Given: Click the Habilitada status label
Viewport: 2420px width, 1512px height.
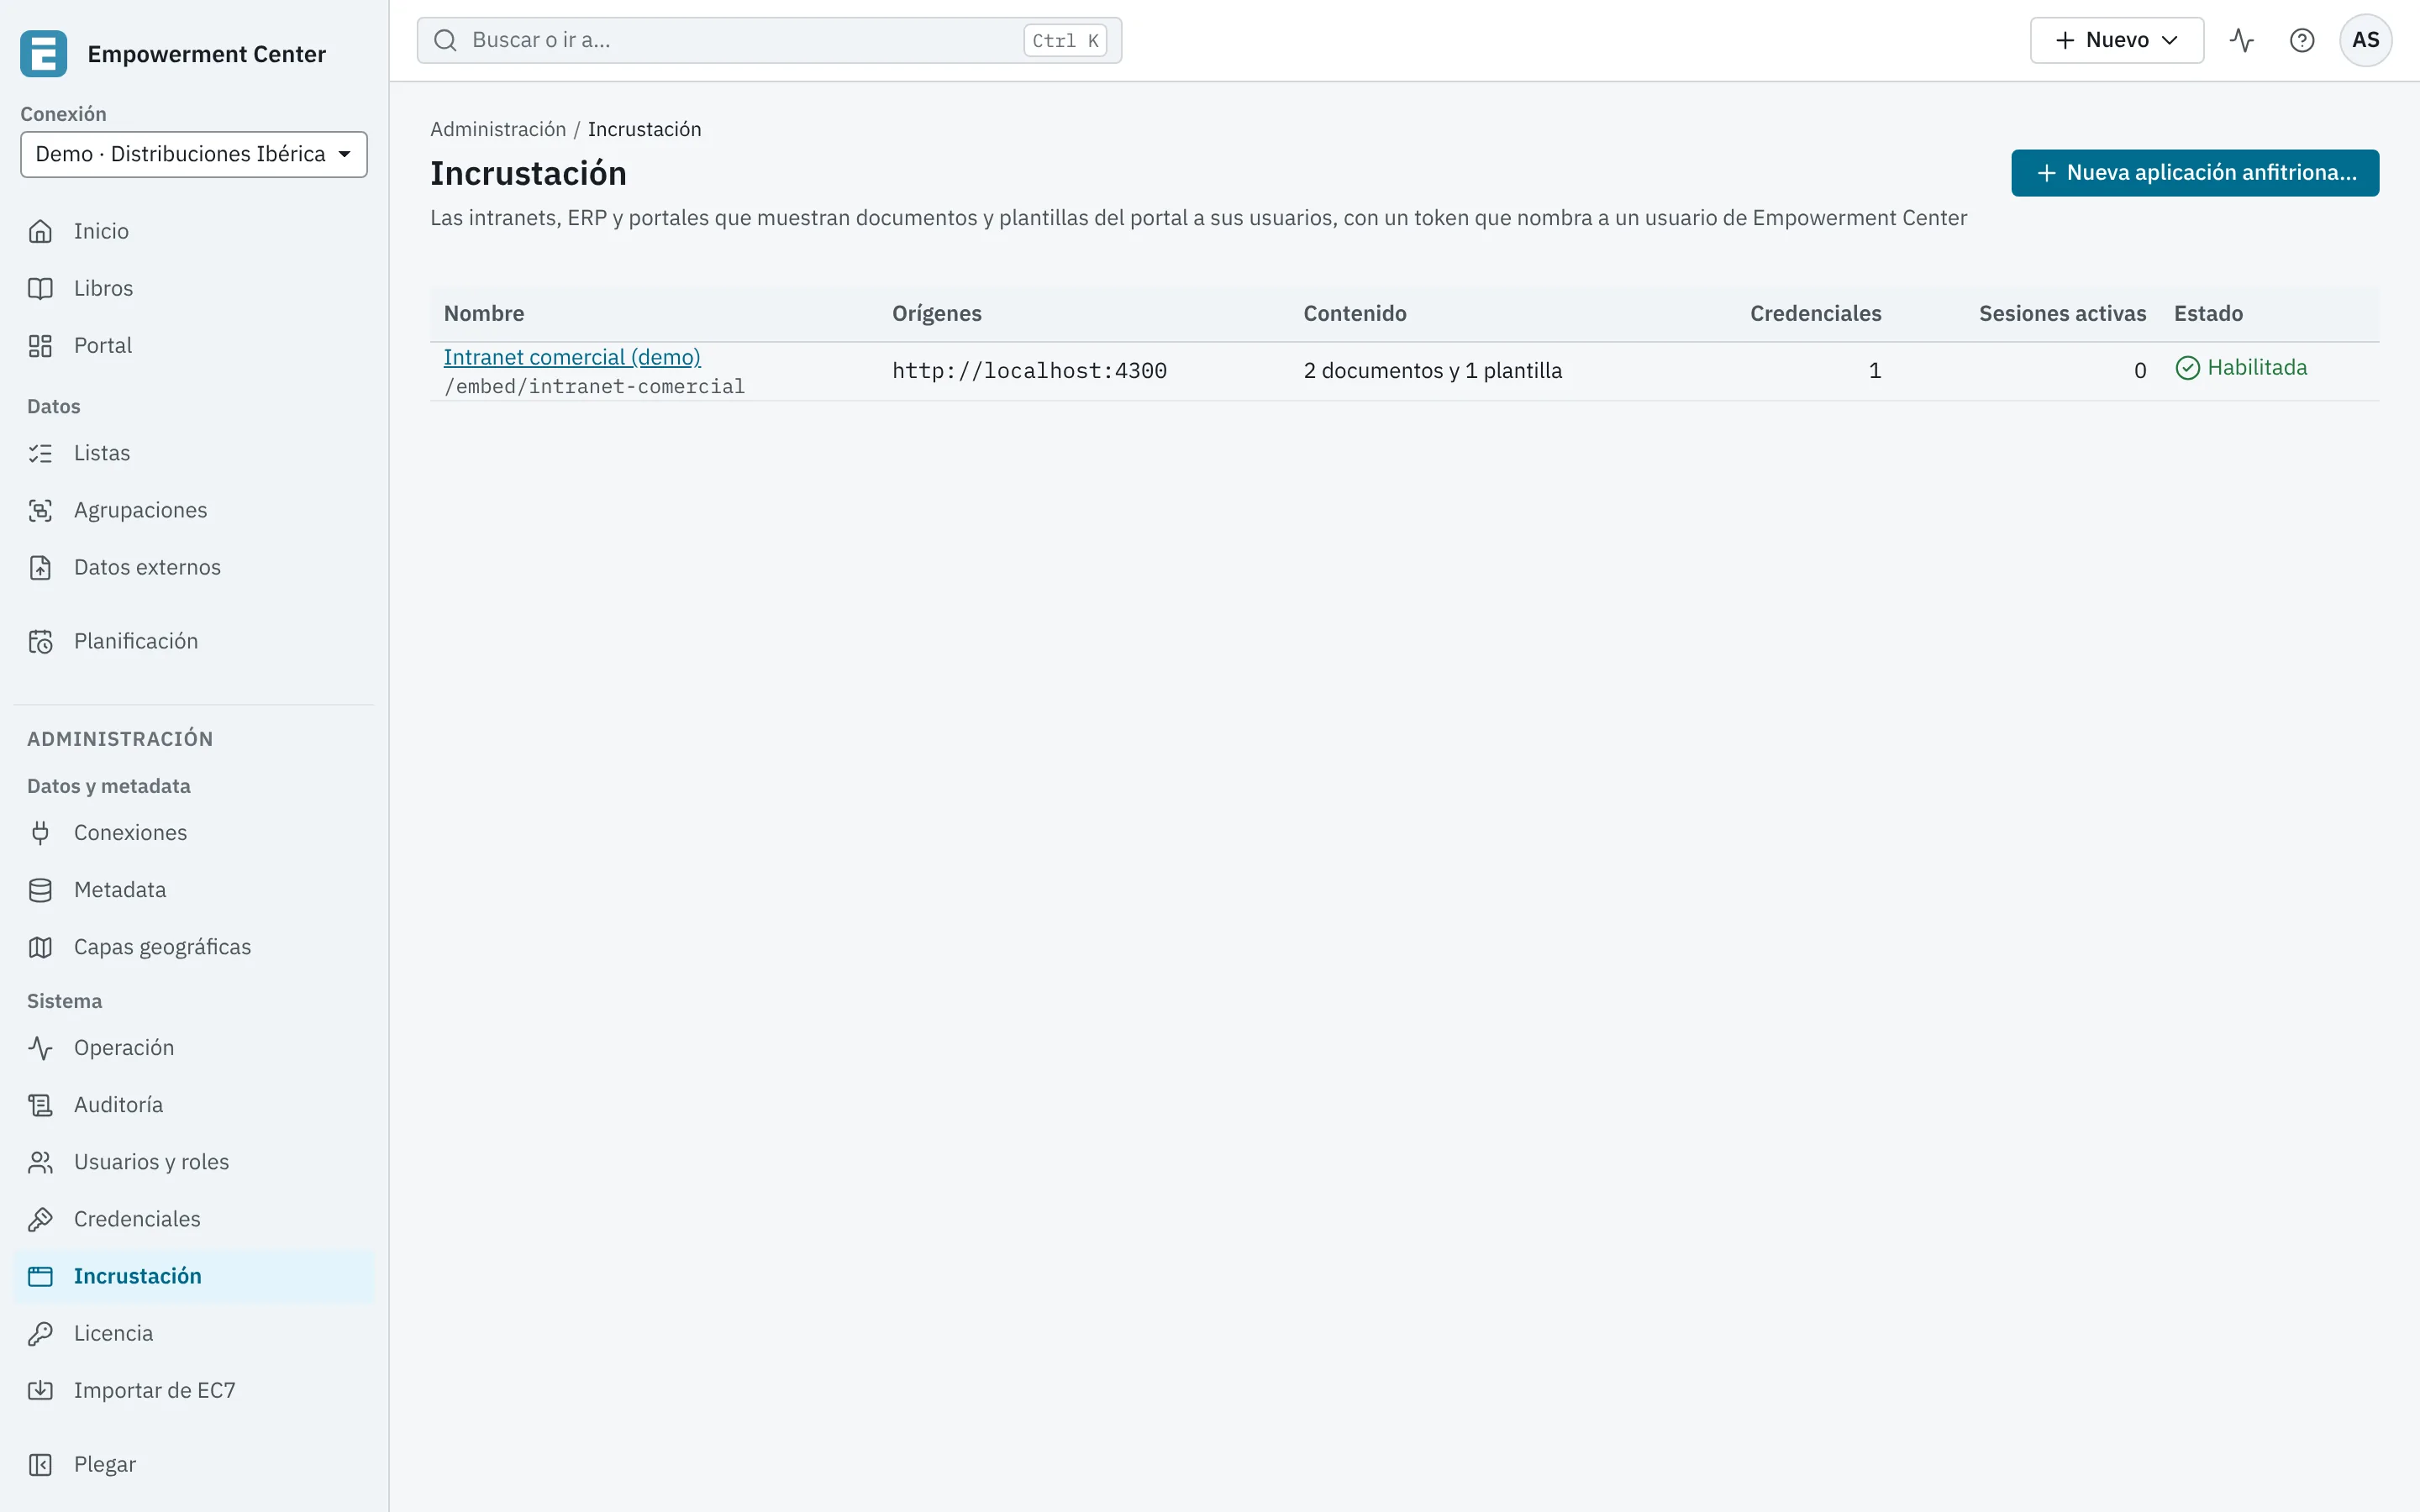Looking at the screenshot, I should pos(2241,368).
